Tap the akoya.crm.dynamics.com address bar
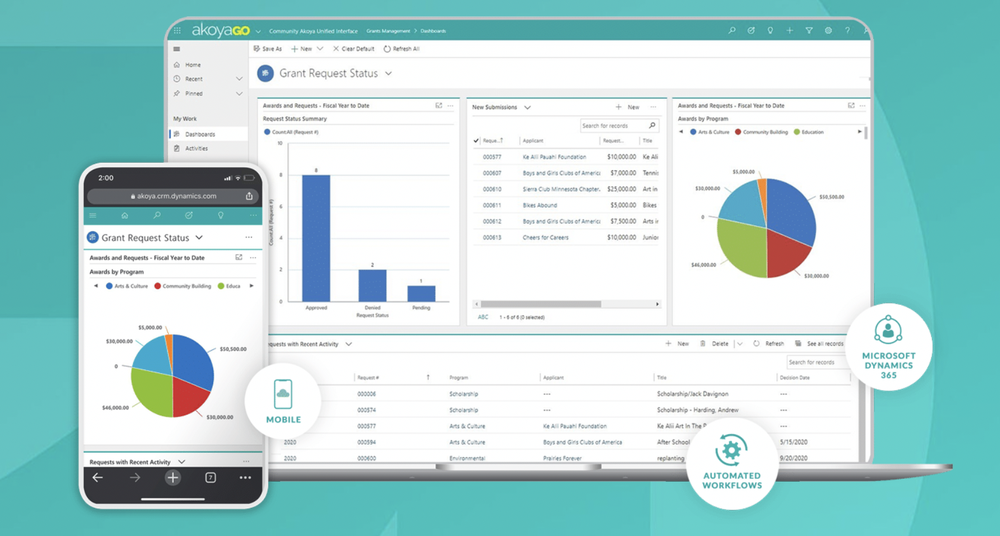 pos(173,196)
